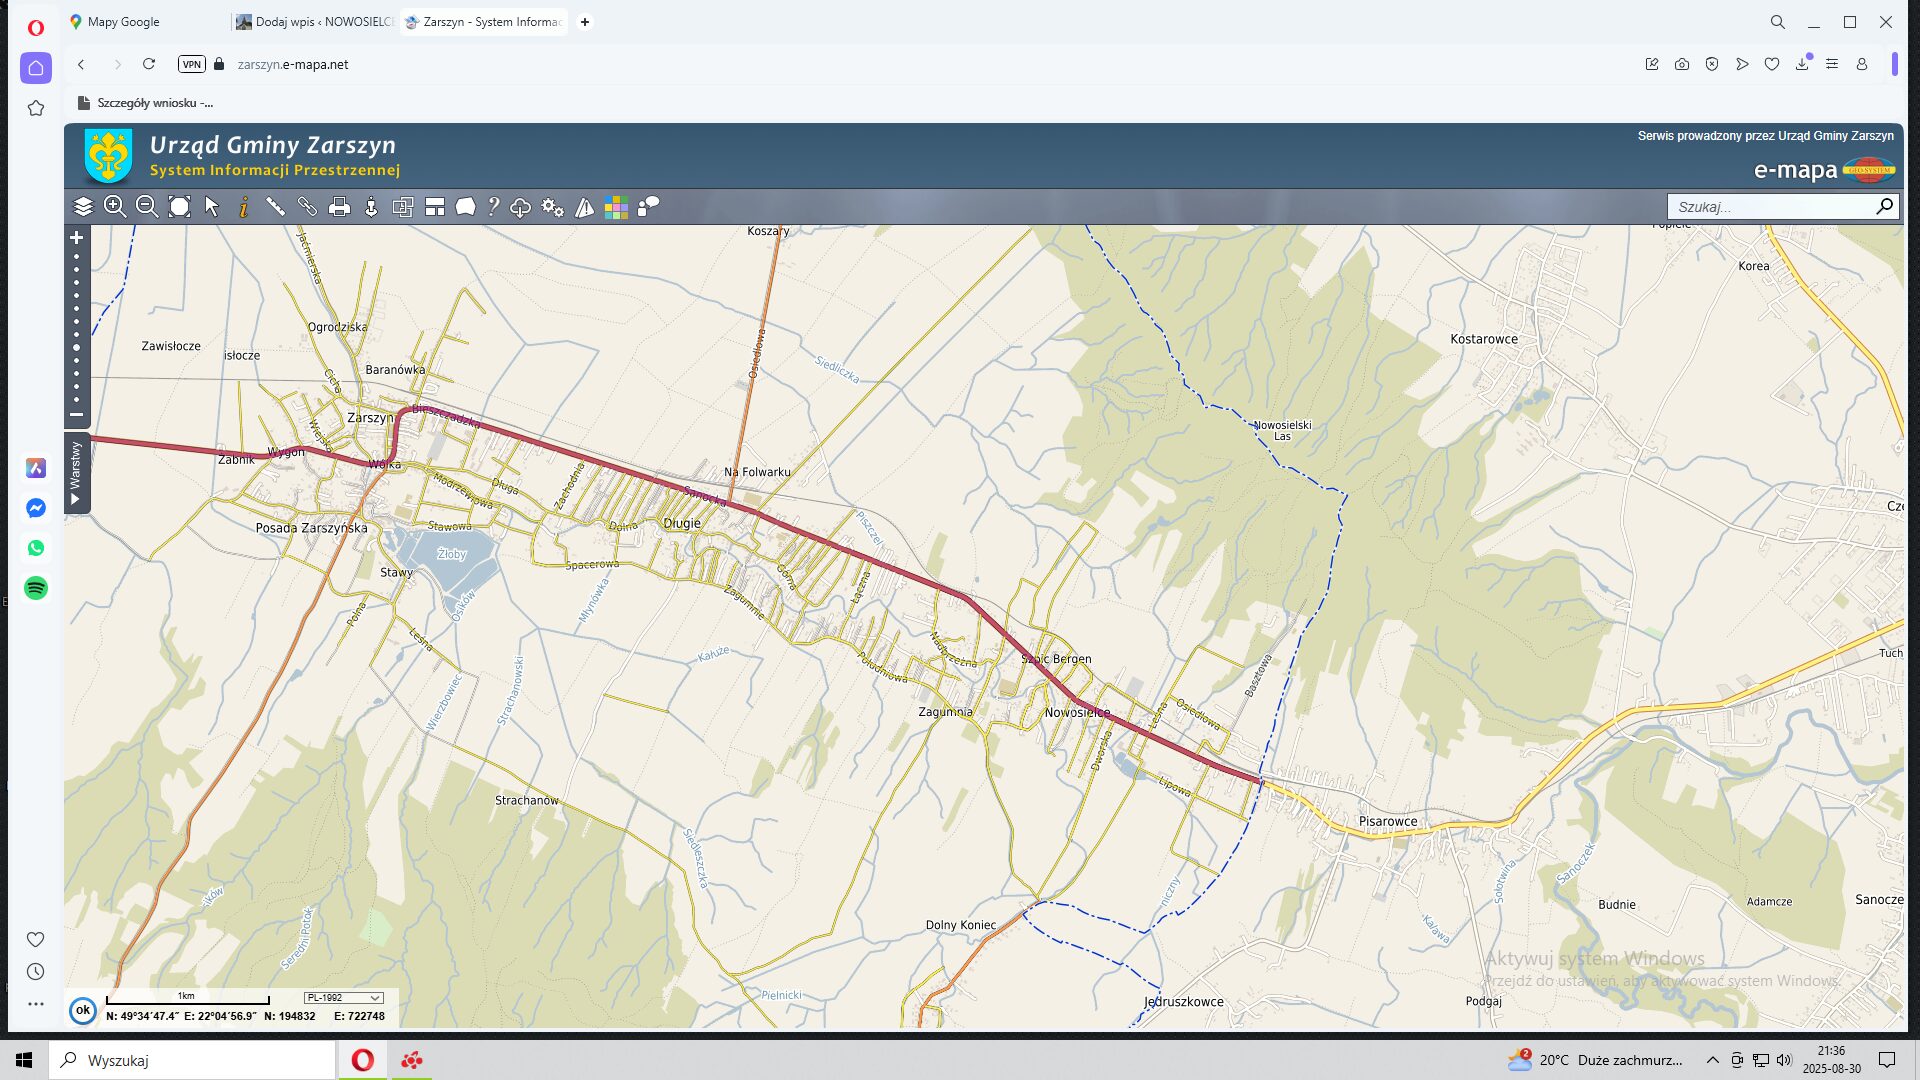This screenshot has height=1080, width=1920.
Task: Open the chain link share tool
Action: [x=307, y=207]
